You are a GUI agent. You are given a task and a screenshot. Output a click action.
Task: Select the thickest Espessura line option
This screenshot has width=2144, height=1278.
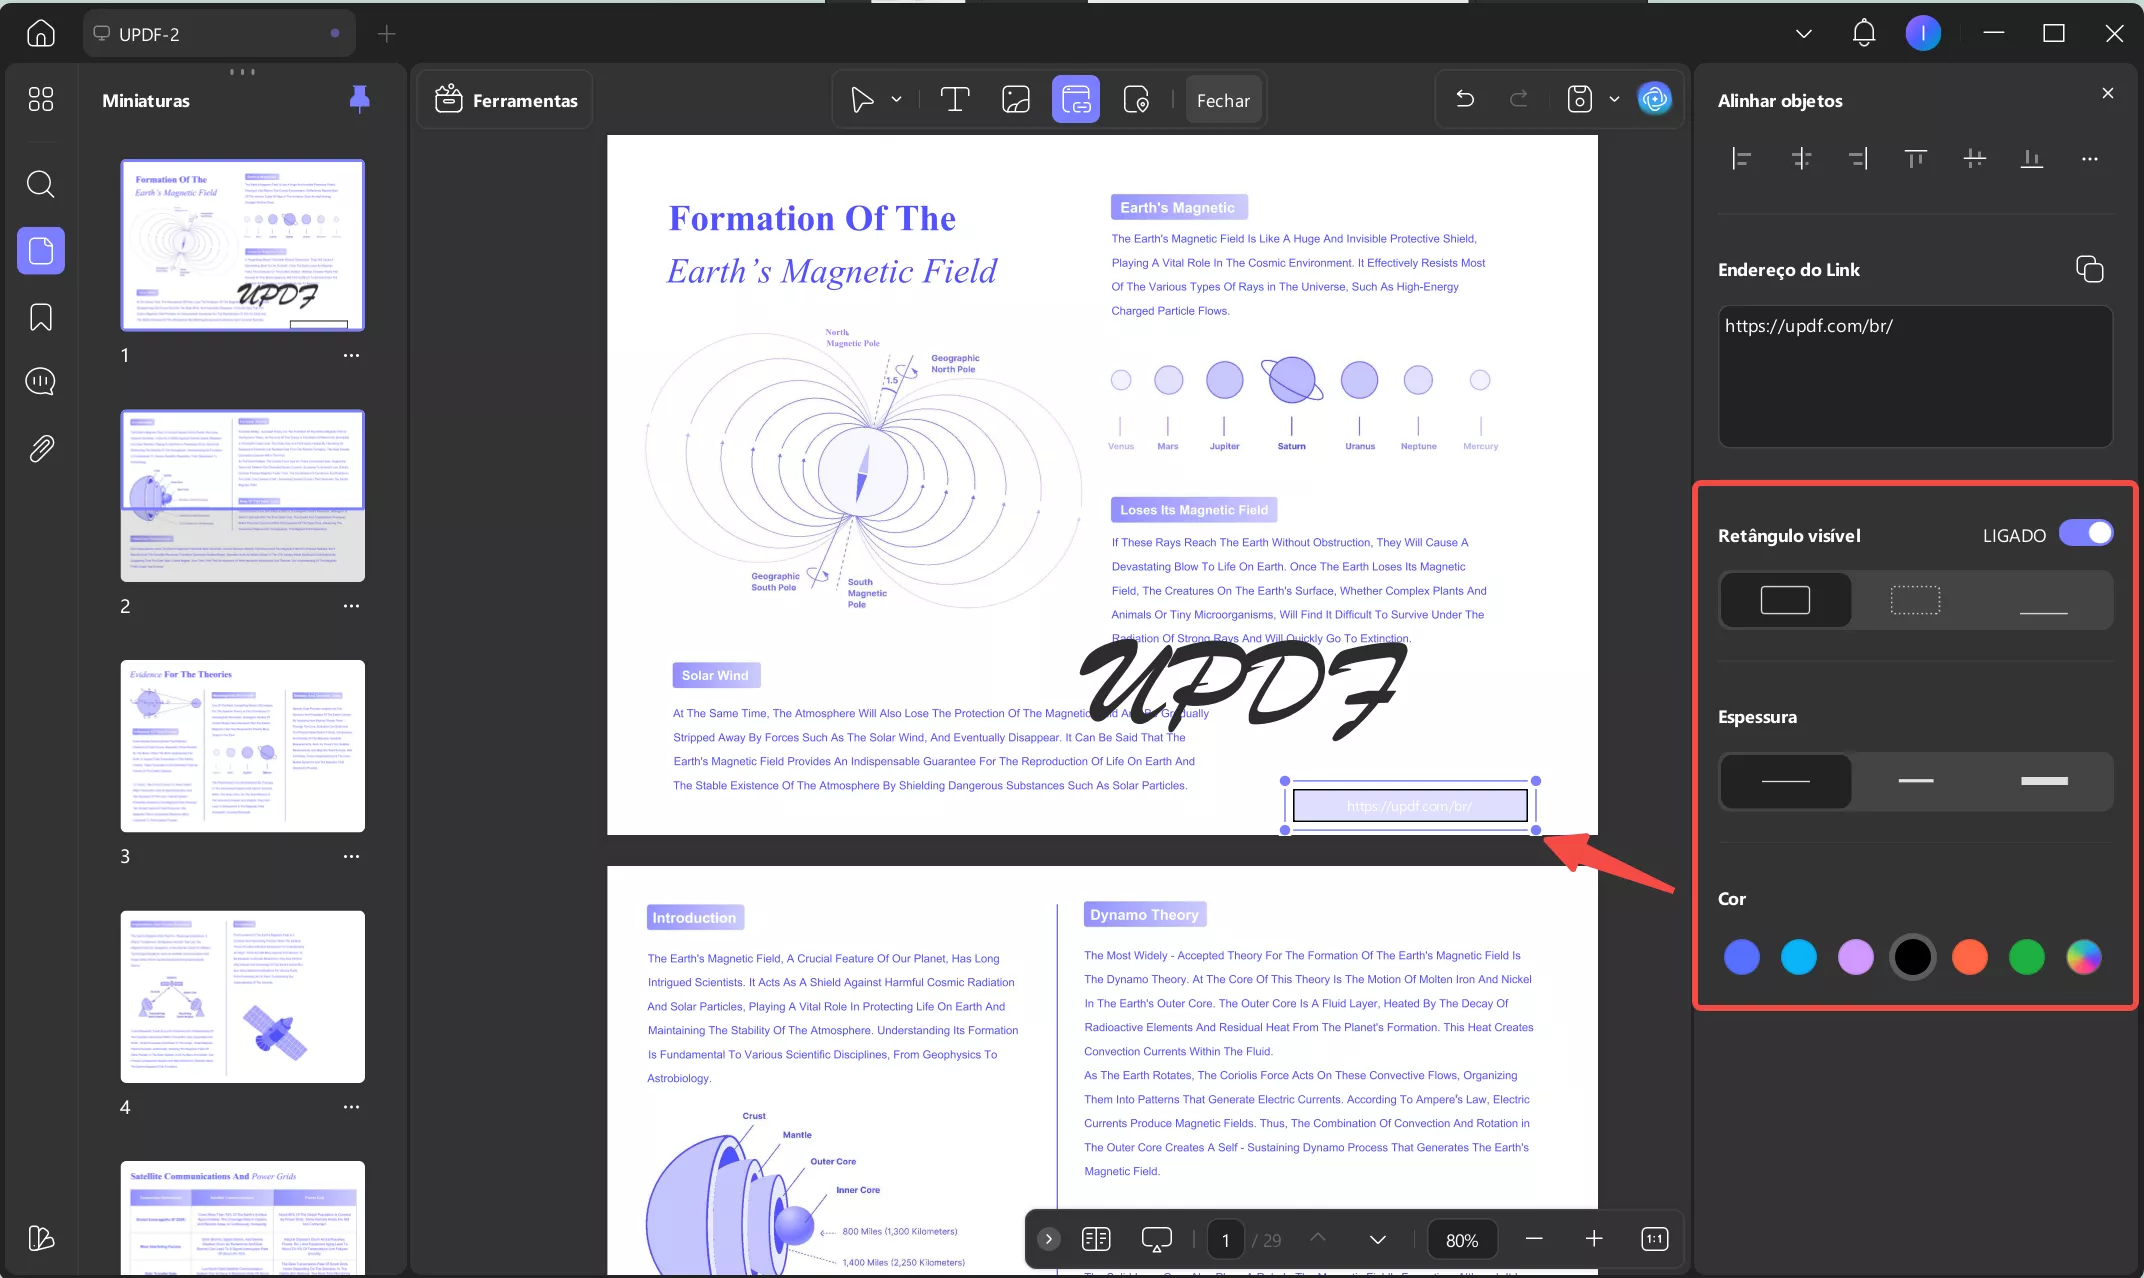(x=2043, y=781)
